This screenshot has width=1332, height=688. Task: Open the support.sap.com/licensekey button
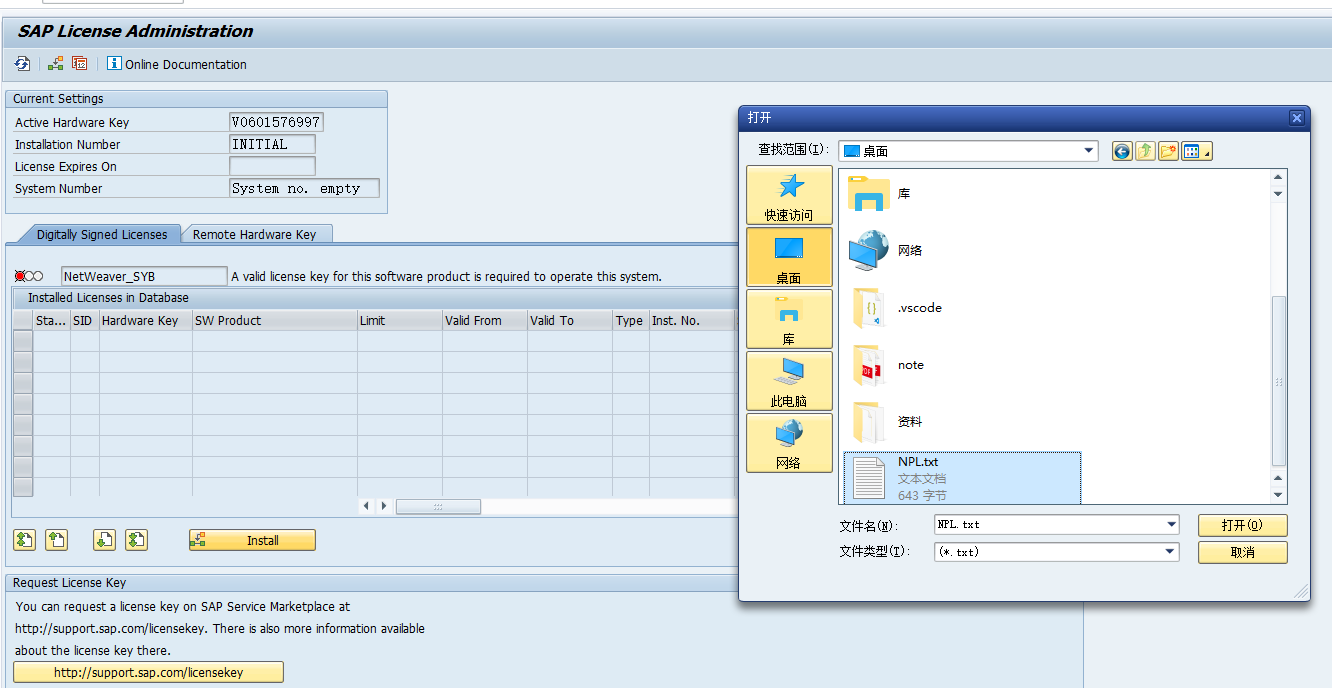coord(149,672)
